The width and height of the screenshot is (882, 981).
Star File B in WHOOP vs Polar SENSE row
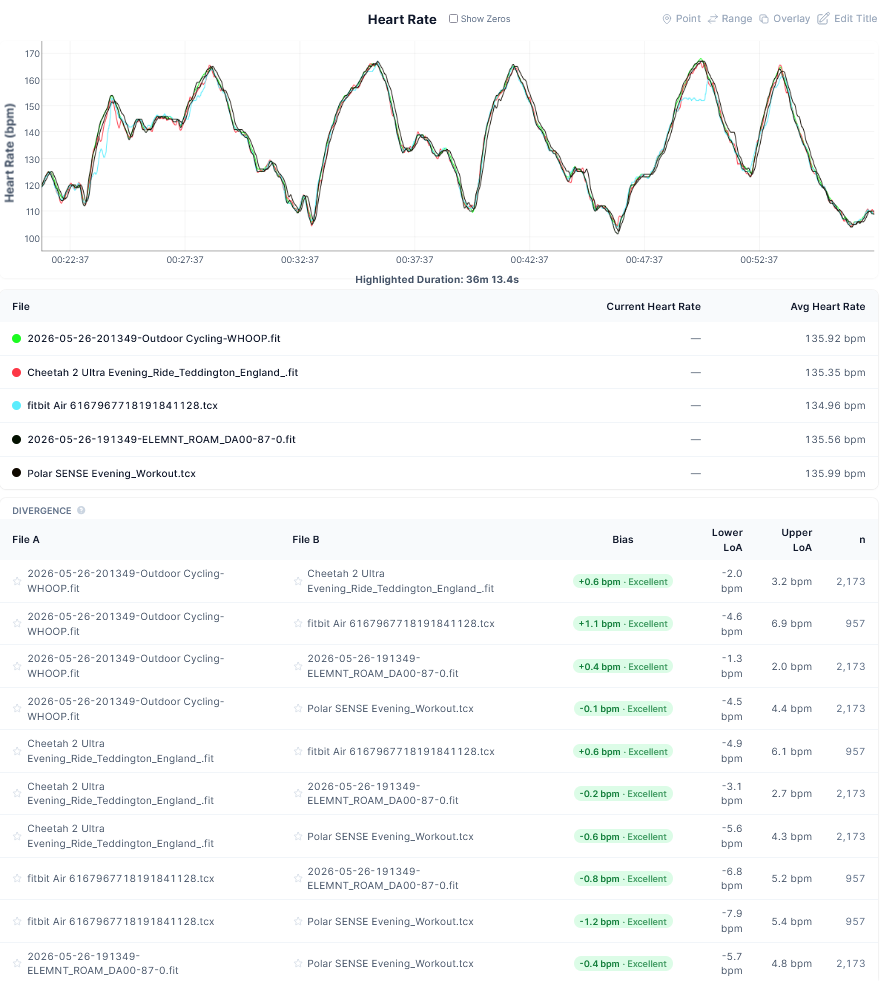[298, 709]
